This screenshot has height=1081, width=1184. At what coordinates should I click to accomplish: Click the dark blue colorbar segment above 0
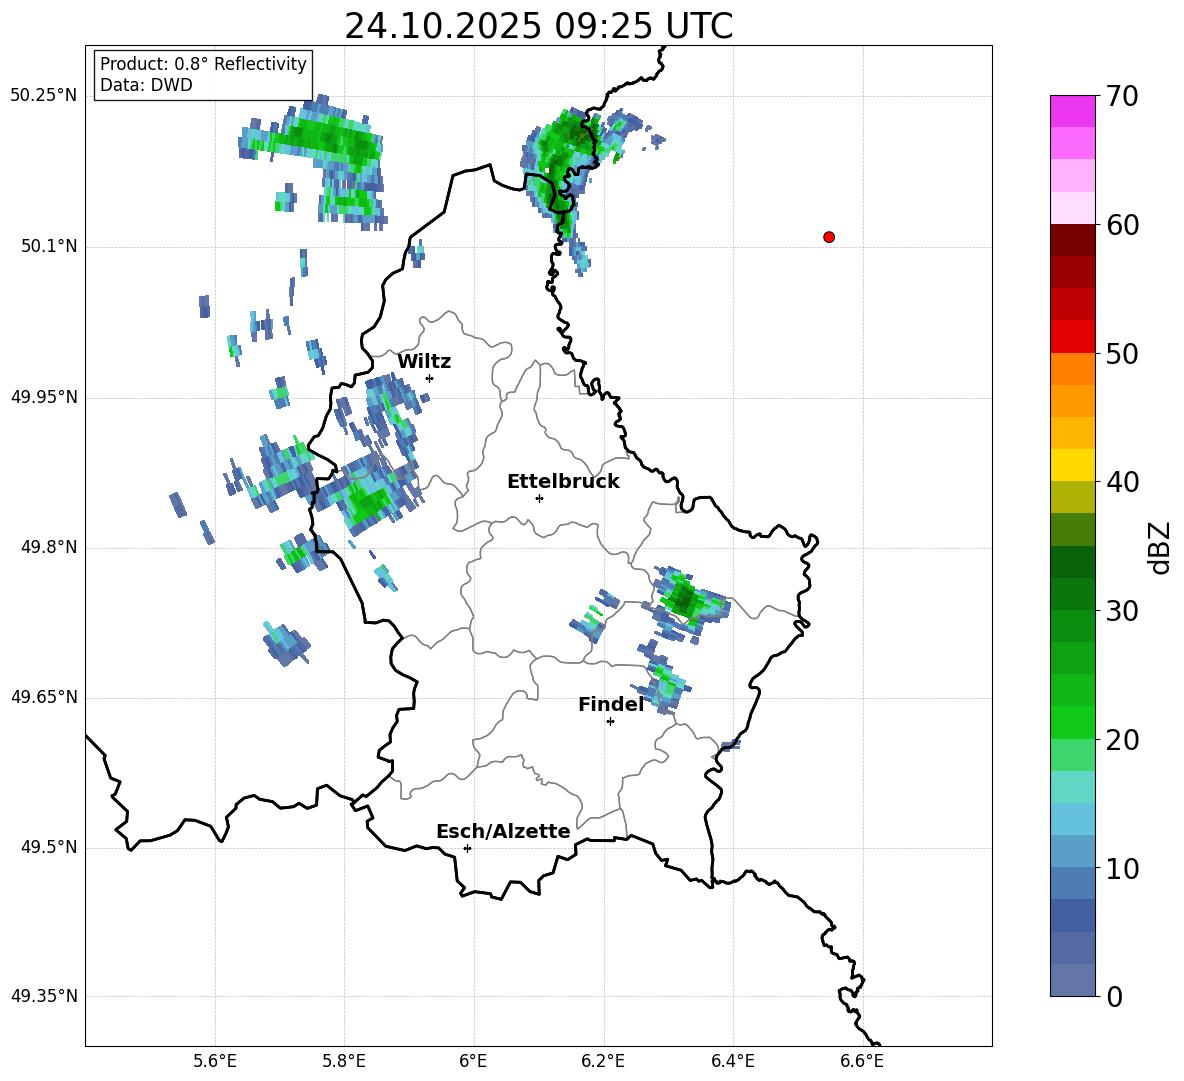tap(1072, 980)
